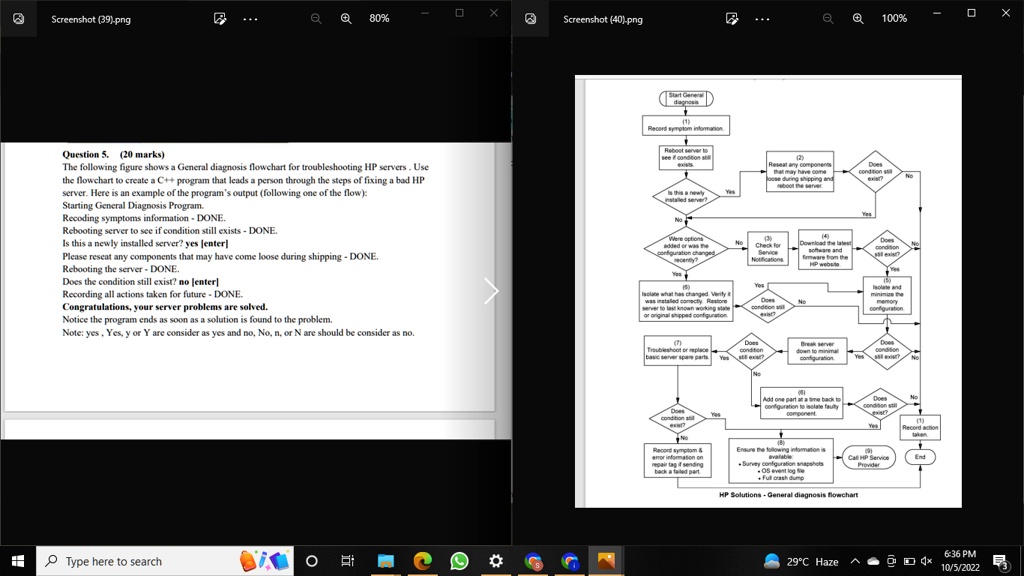
Task: Expand hidden icons in the system tray
Action: coord(855,561)
